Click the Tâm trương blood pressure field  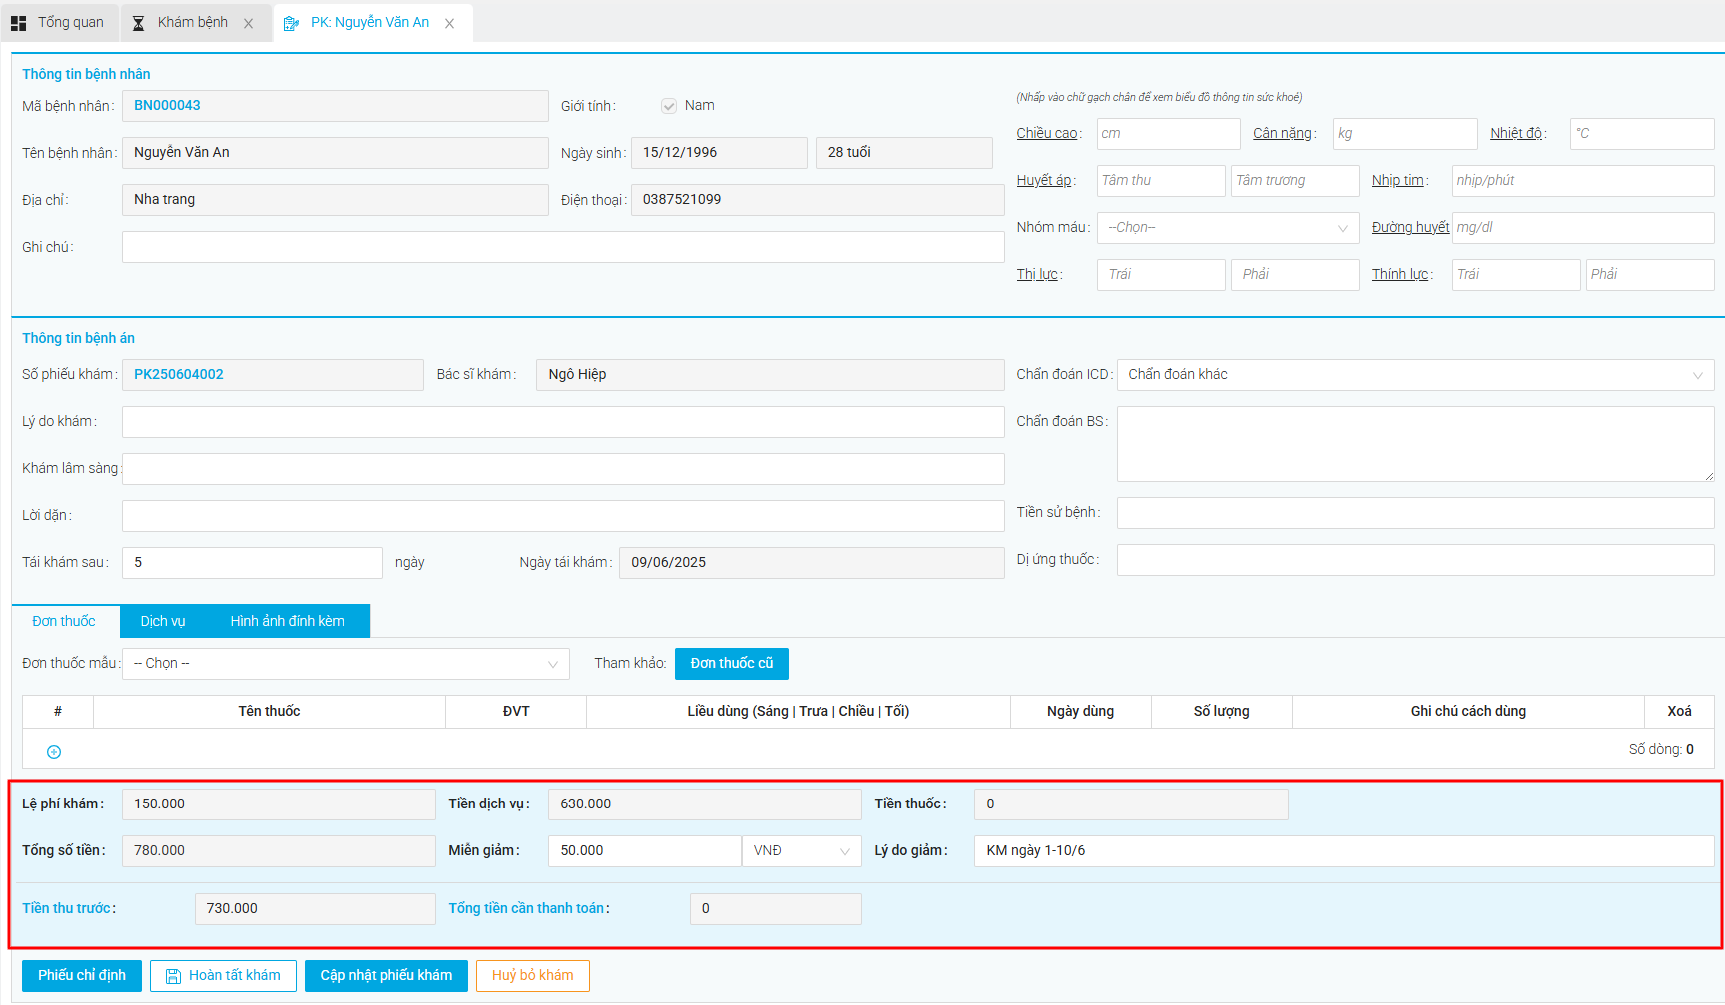click(x=1295, y=181)
